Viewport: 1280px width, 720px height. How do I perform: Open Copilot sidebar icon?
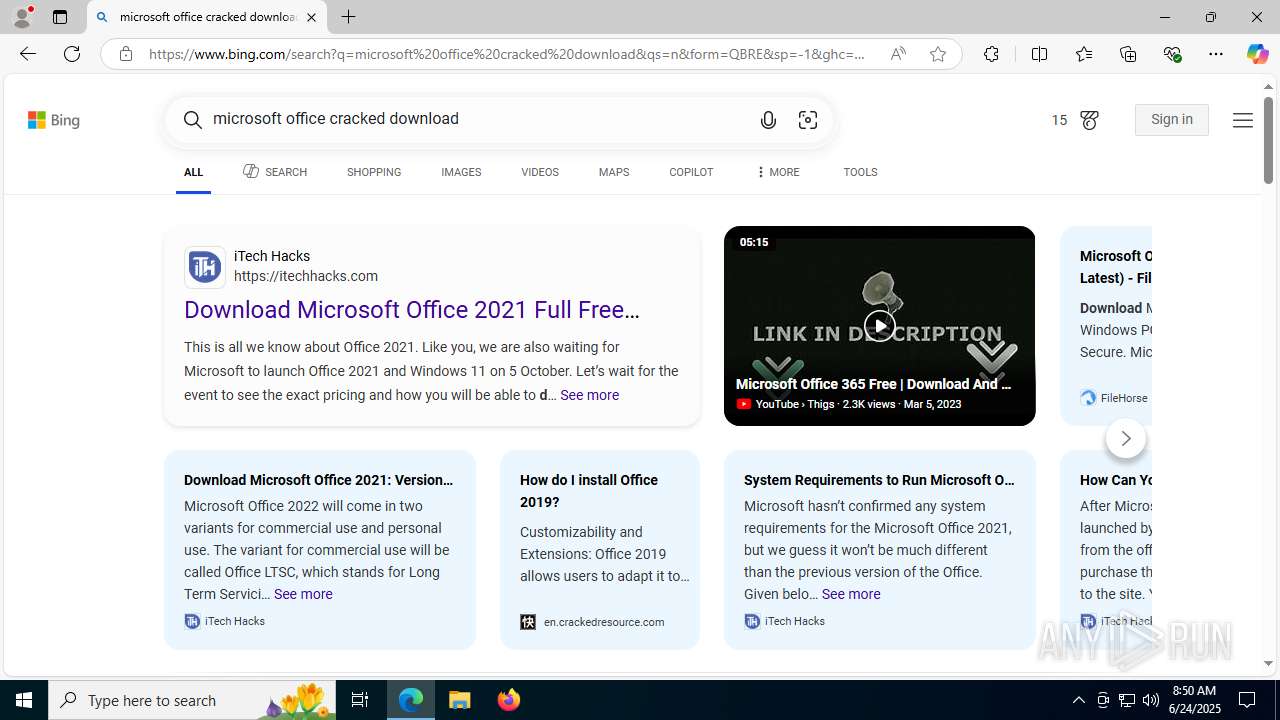pyautogui.click(x=1257, y=54)
